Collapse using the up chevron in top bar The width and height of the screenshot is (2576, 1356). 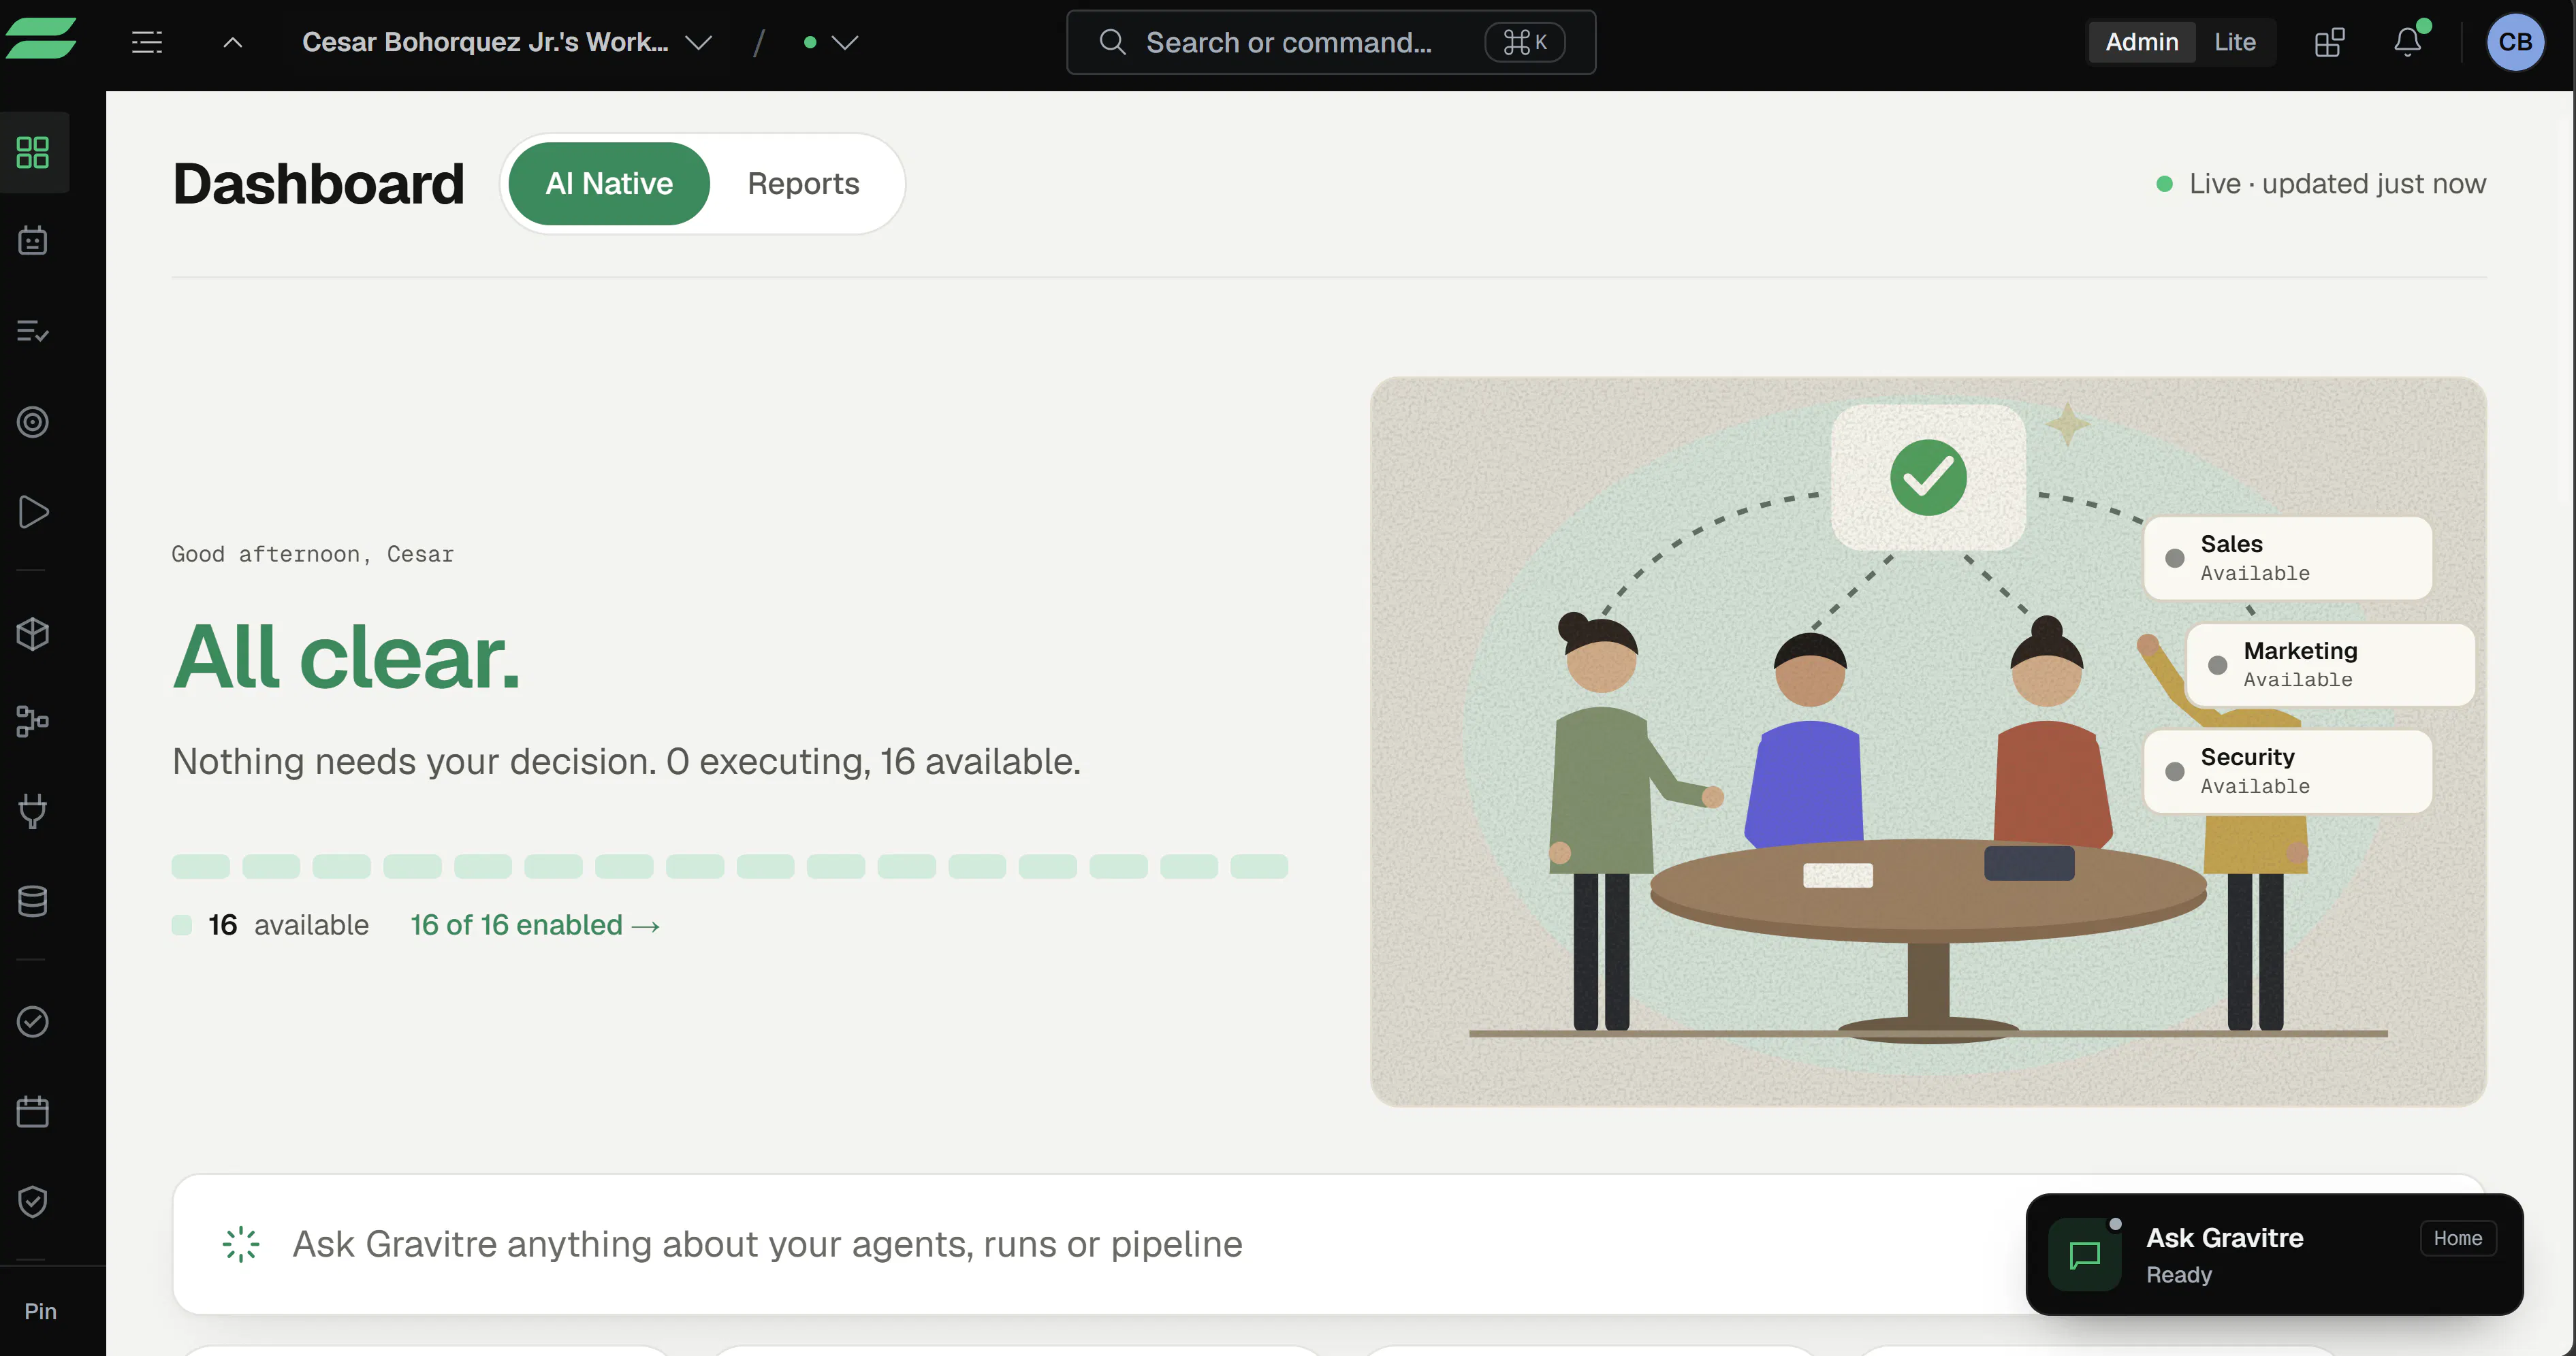232,42
